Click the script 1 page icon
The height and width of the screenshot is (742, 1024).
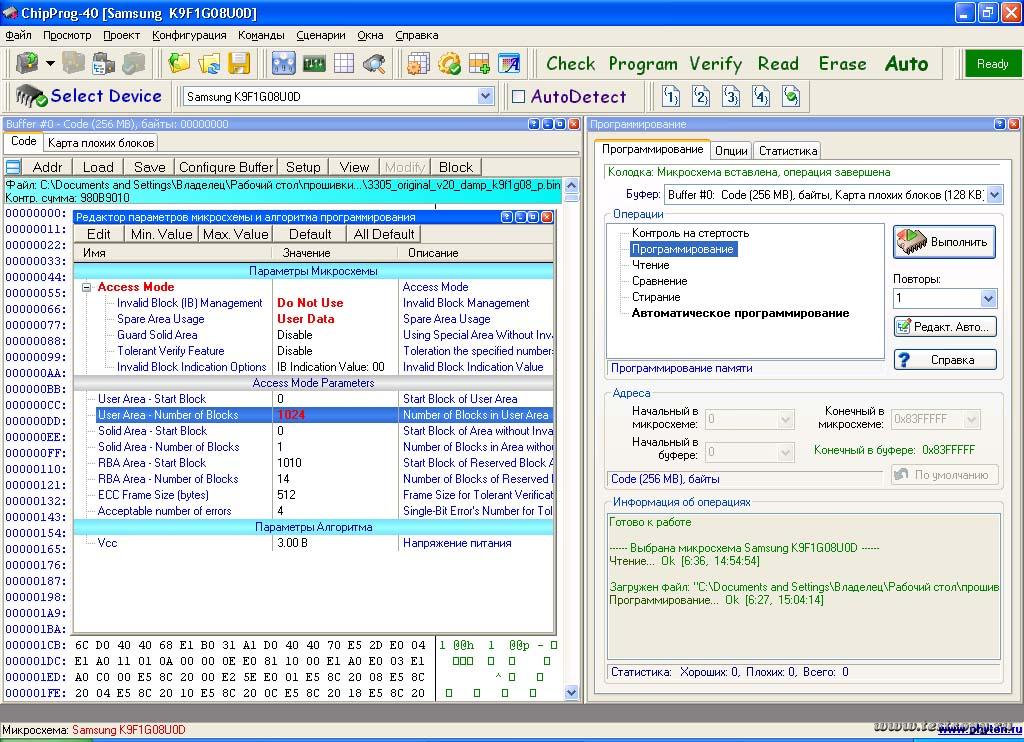pos(672,97)
